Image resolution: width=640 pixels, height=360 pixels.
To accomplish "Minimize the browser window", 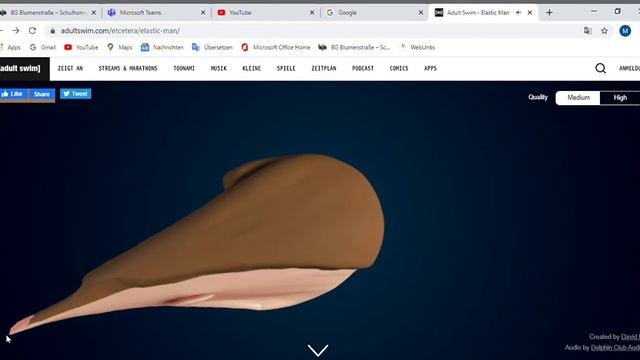I will [594, 11].
